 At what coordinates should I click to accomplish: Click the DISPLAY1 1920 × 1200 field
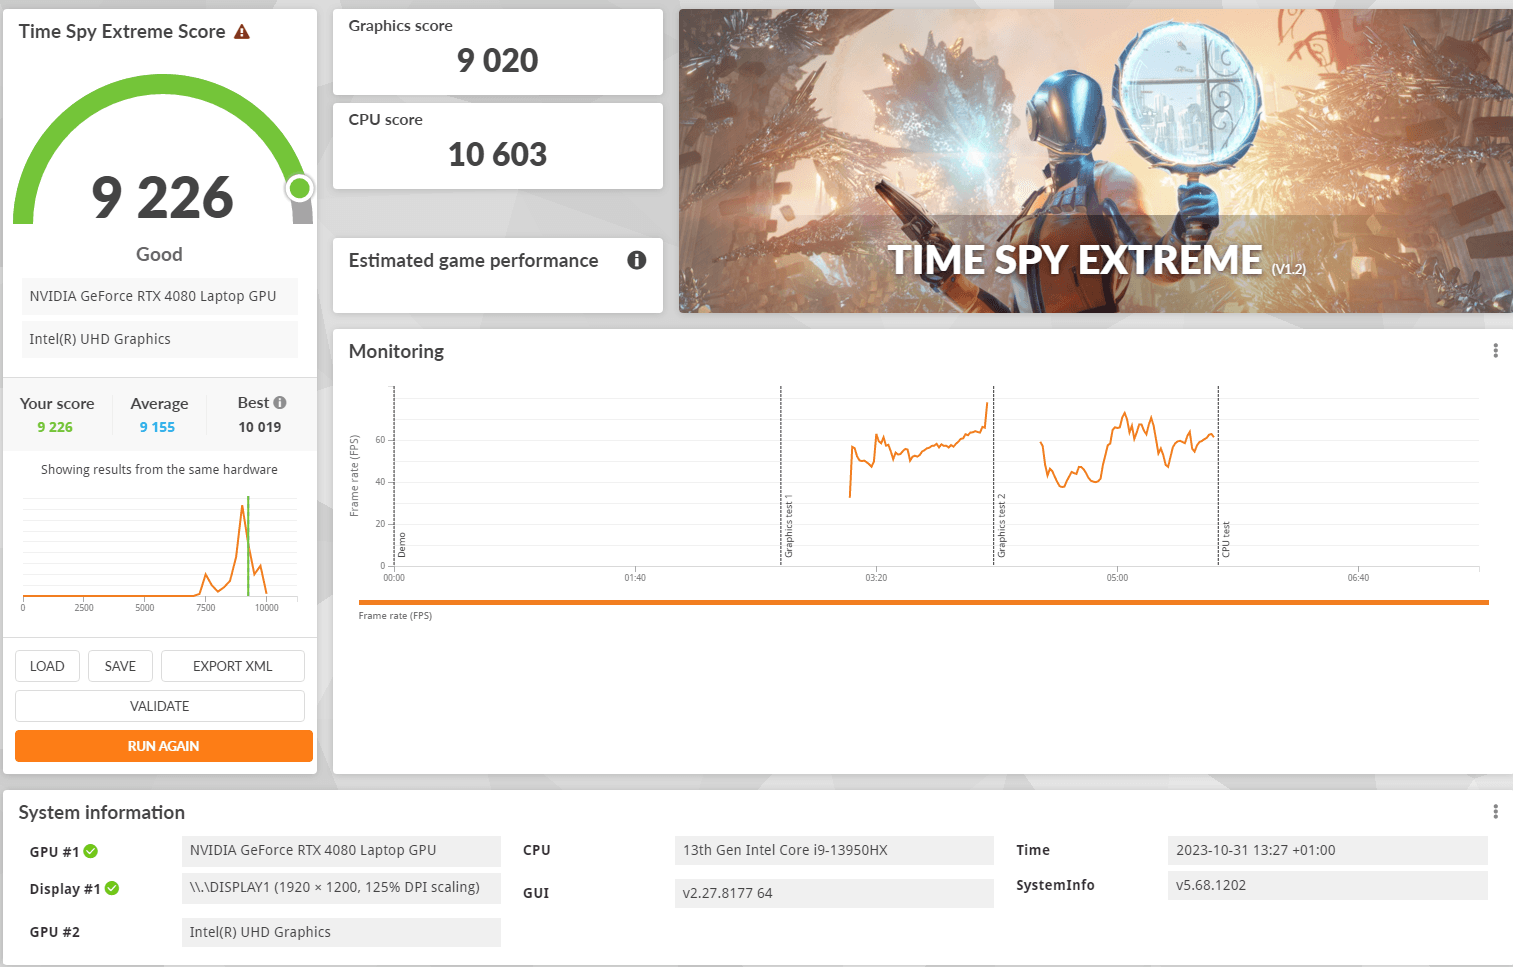pos(341,887)
